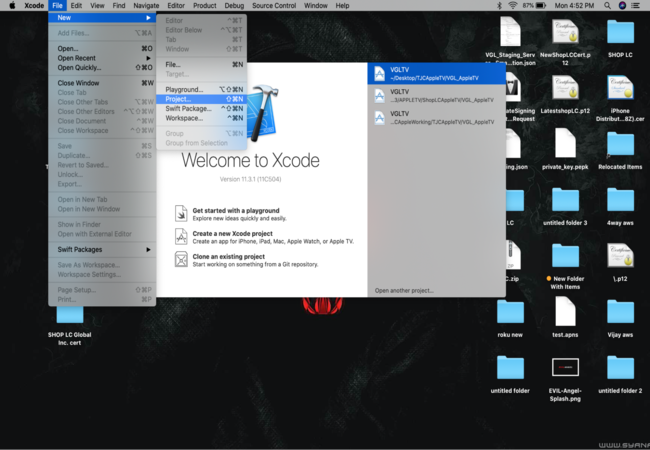Select VGLTV project under ShopLCAppleTV path
The image size is (650, 450).
(437, 95)
